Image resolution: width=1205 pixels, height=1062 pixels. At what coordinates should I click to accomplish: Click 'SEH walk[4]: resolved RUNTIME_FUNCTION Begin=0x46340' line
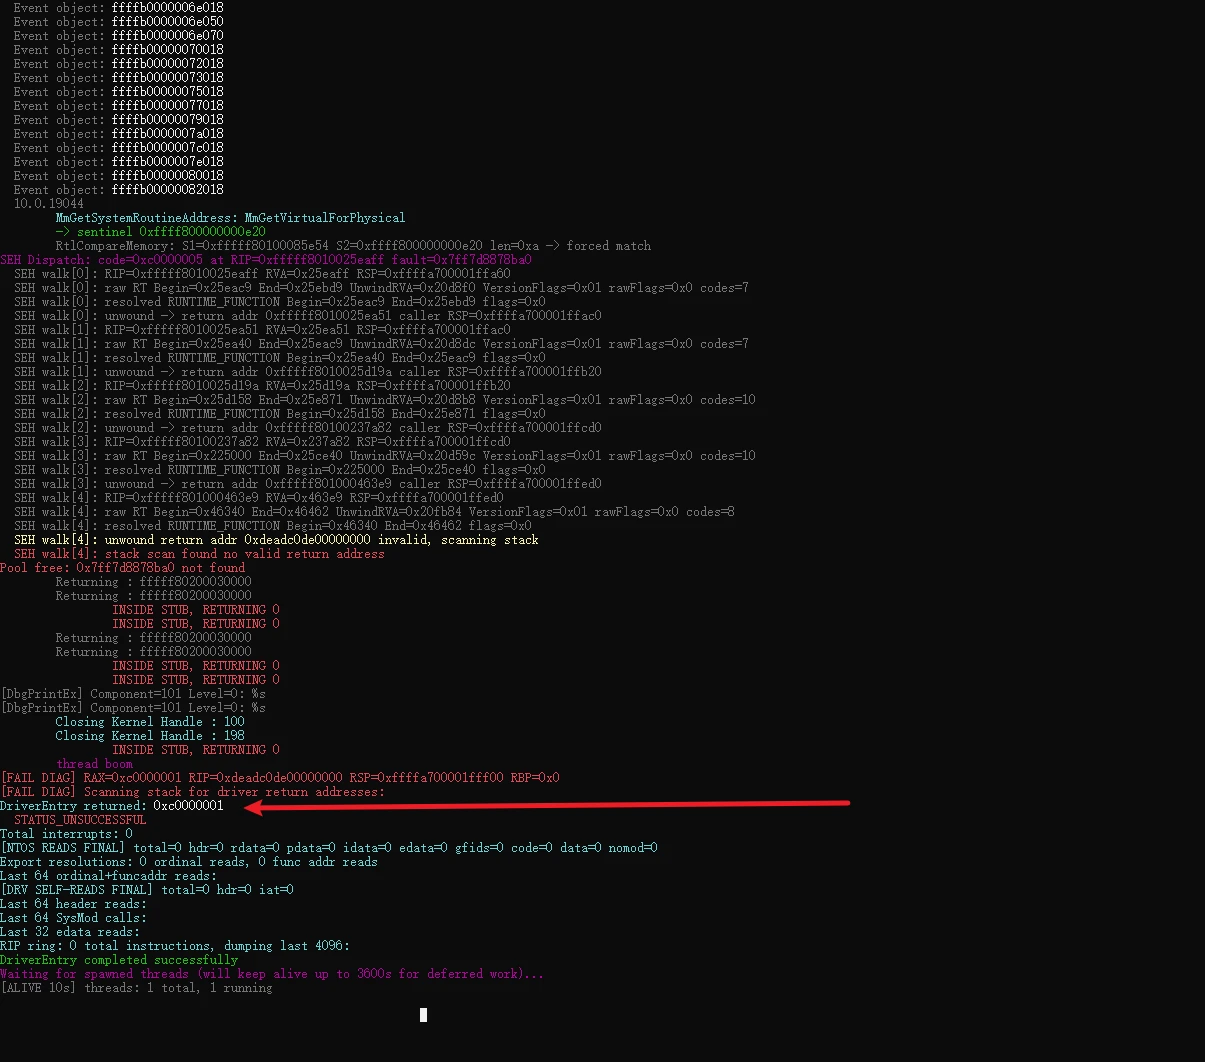(273, 525)
